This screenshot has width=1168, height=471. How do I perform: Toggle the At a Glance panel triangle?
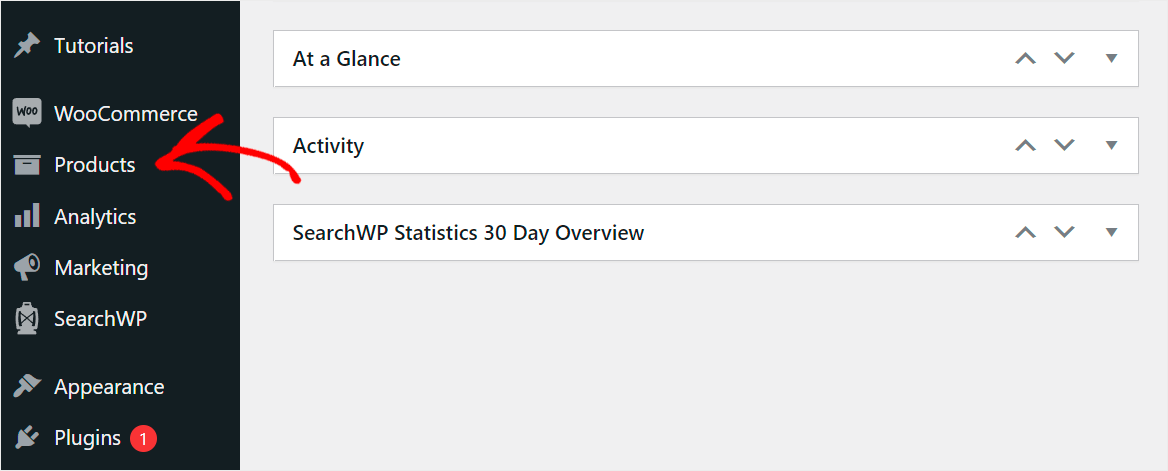[x=1111, y=58]
